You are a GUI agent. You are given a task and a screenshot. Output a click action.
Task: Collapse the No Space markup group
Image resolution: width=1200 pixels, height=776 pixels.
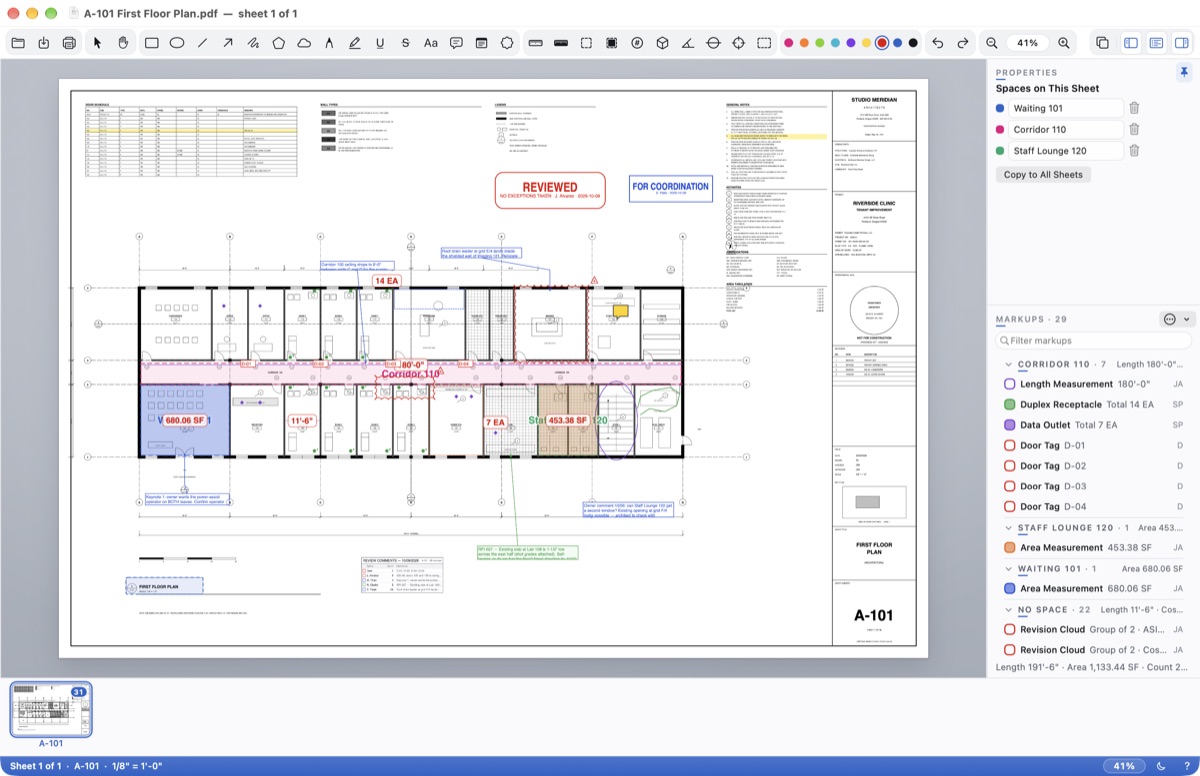coord(1008,609)
